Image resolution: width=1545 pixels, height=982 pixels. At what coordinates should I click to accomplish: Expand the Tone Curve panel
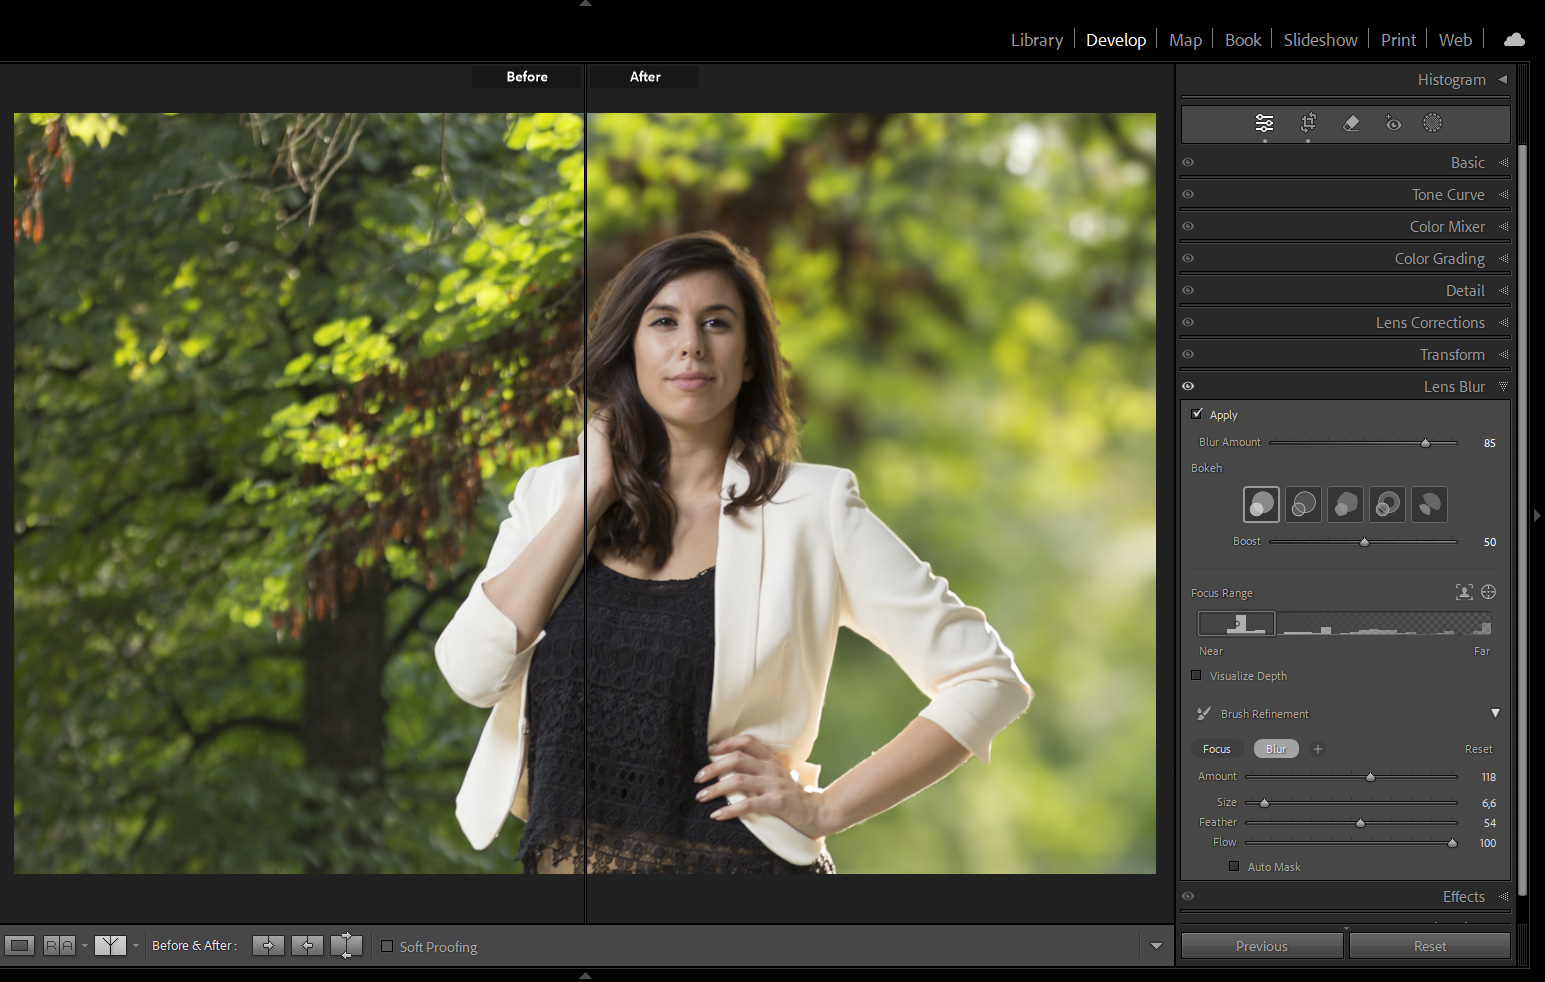(1448, 194)
